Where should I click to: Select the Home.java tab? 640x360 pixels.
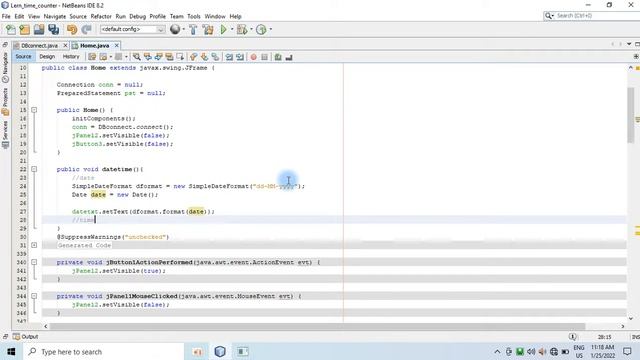94,46
